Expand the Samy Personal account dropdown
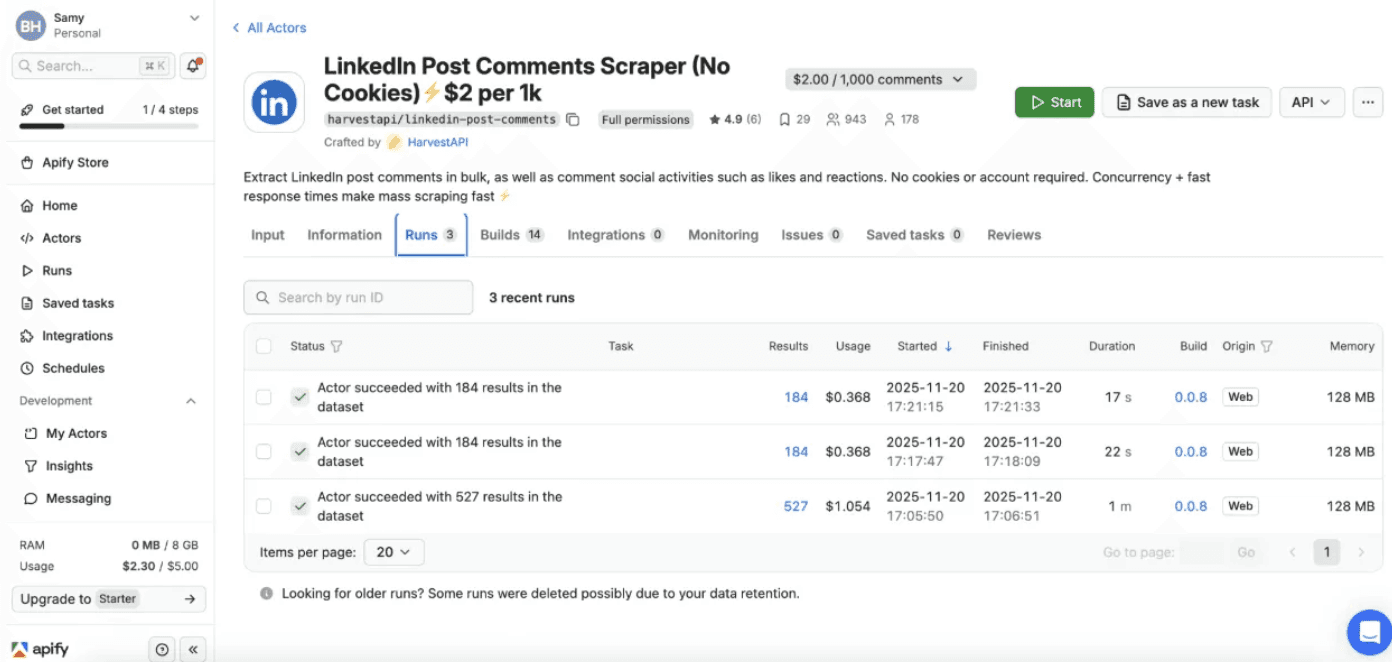 click(x=107, y=25)
